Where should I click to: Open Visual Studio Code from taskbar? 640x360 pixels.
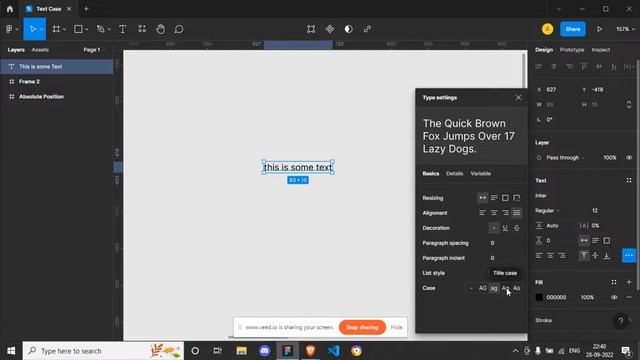coord(333,351)
